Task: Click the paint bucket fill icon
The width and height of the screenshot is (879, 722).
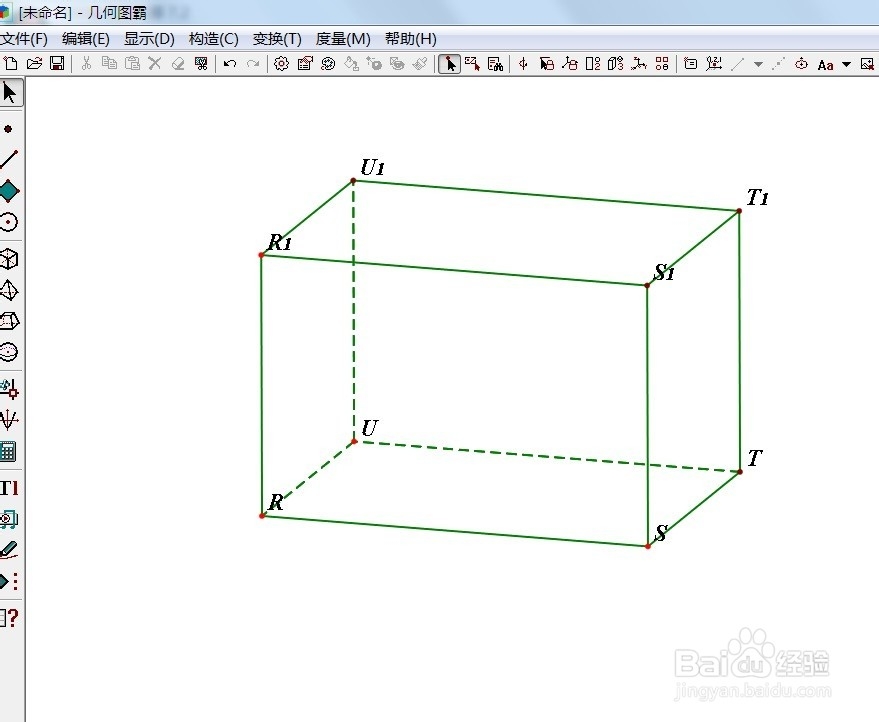Action: coord(351,63)
